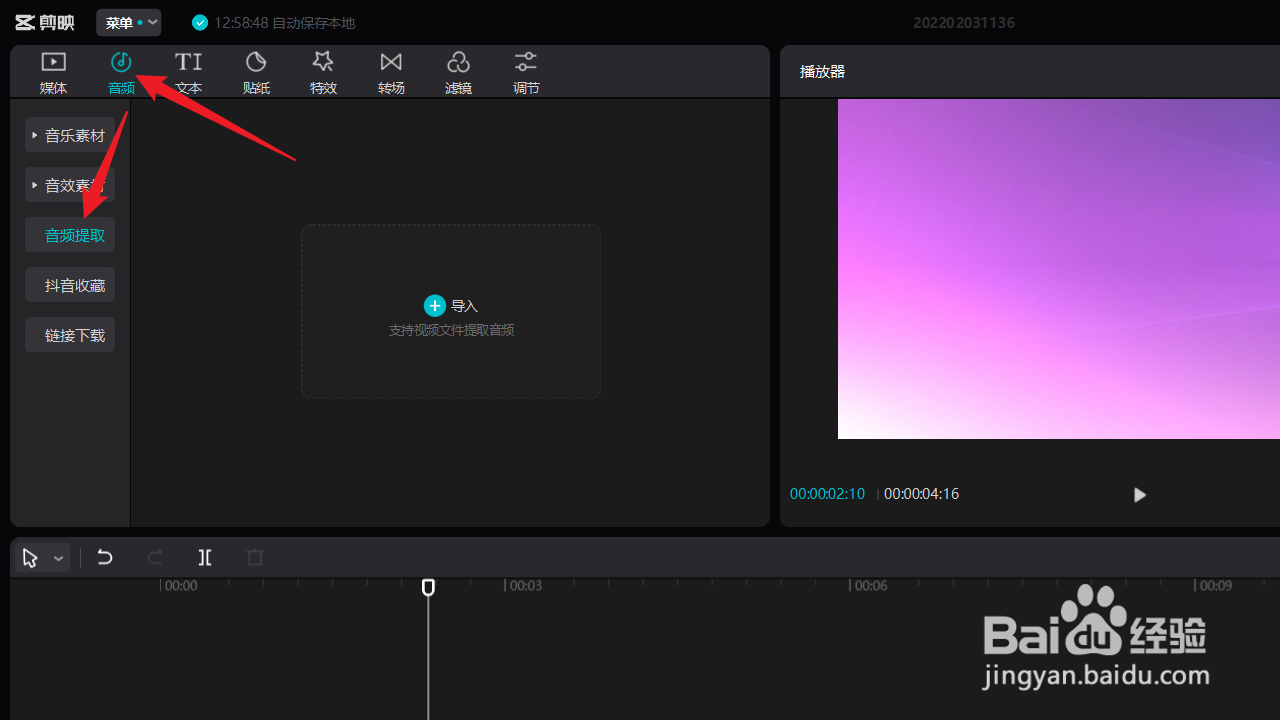Open the 文本 text tab
The width and height of the screenshot is (1280, 720).
point(189,73)
